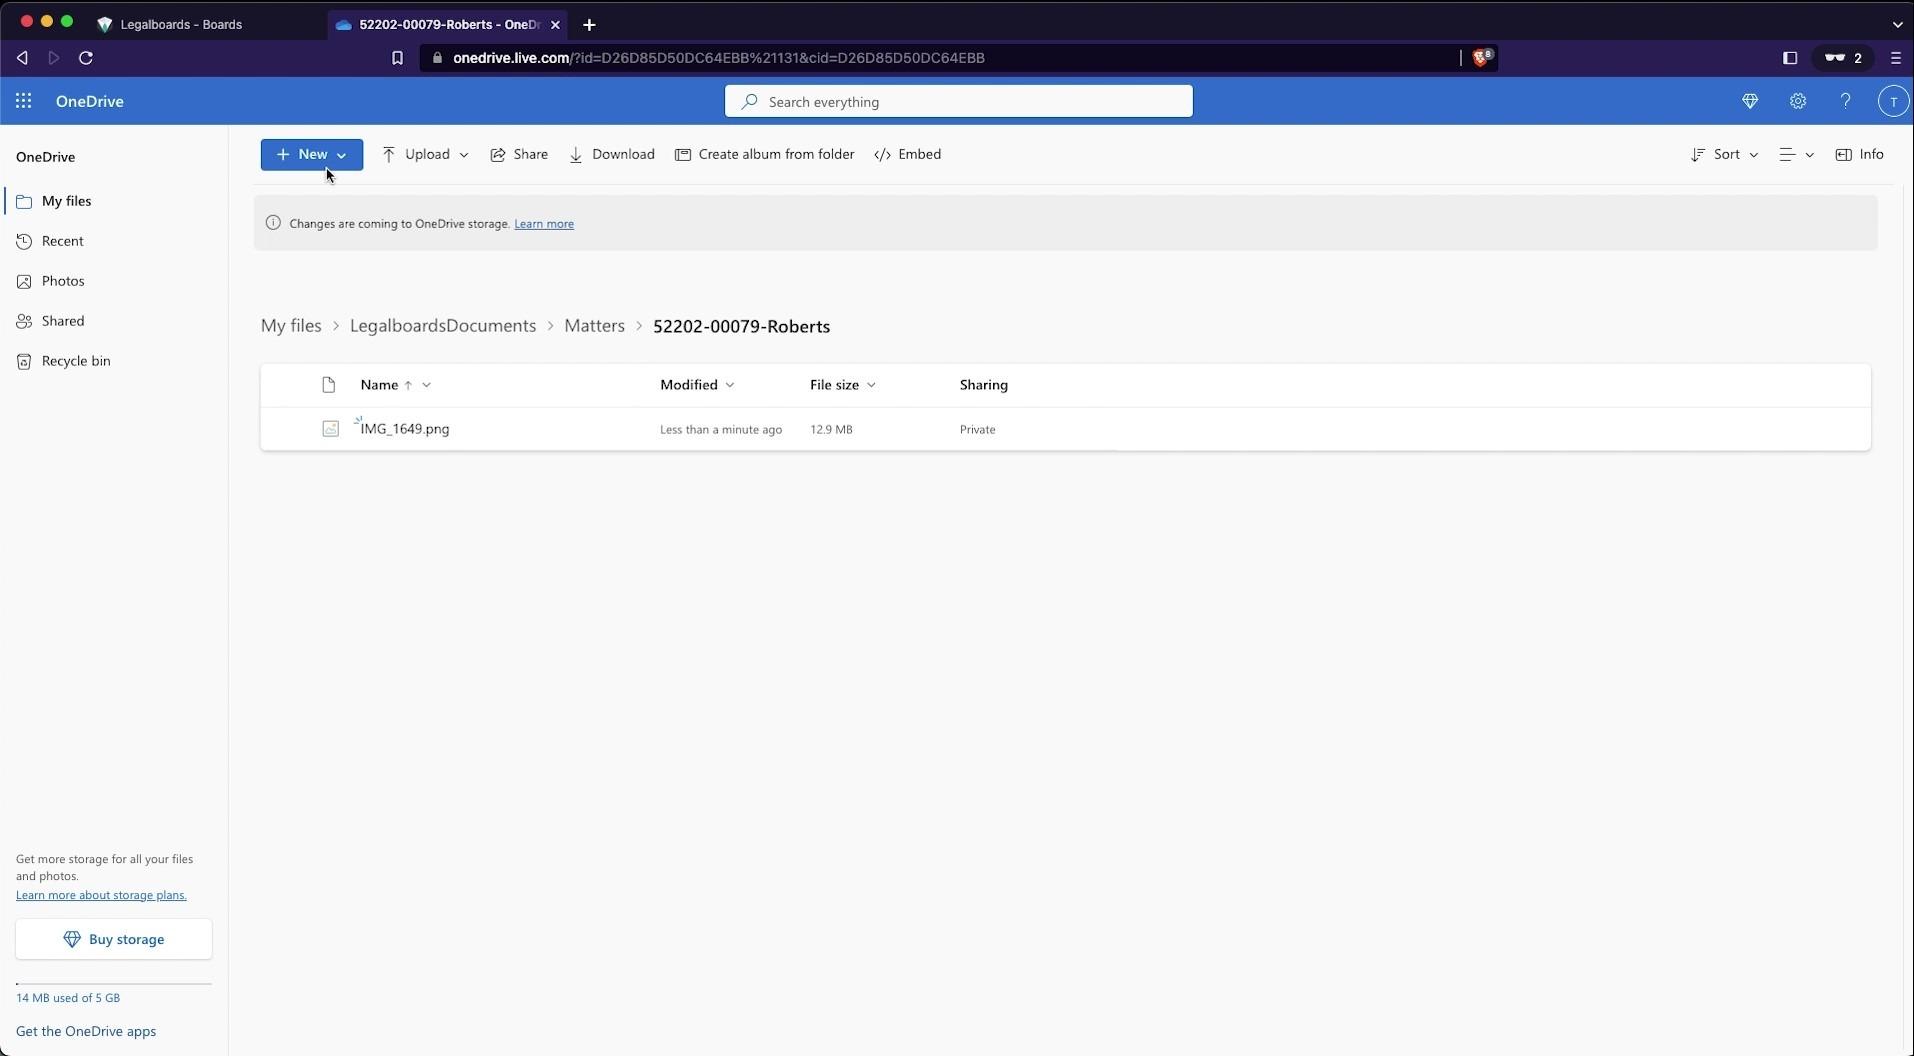Viewport: 1914px width, 1056px height.
Task: Open the account profile avatar
Action: click(1892, 101)
